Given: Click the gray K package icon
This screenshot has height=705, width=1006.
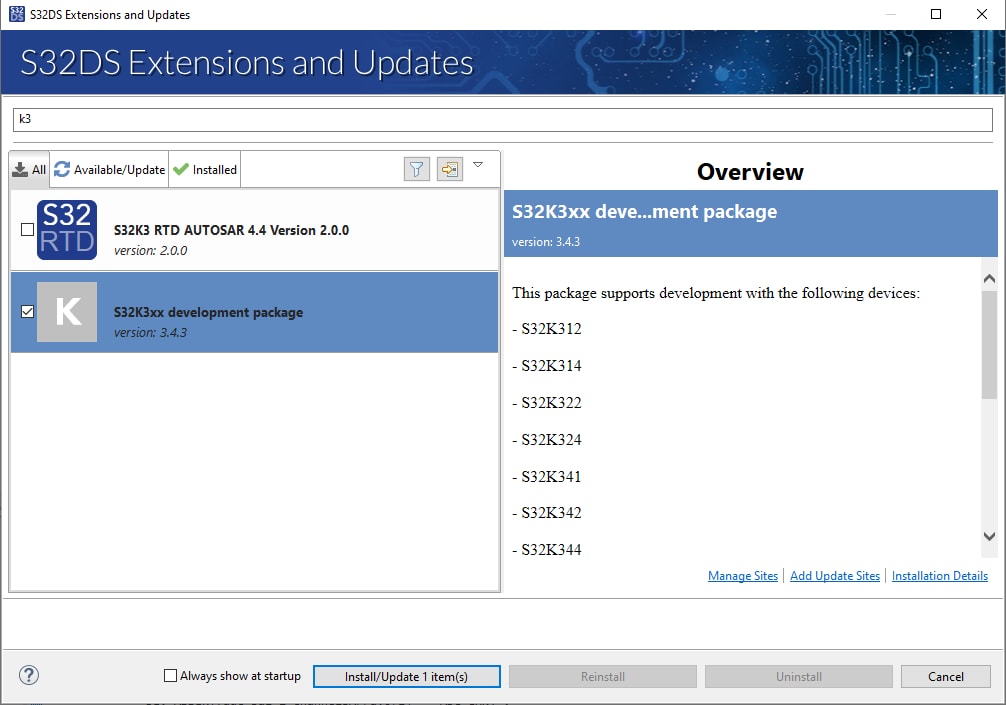Looking at the screenshot, I should pos(67,312).
